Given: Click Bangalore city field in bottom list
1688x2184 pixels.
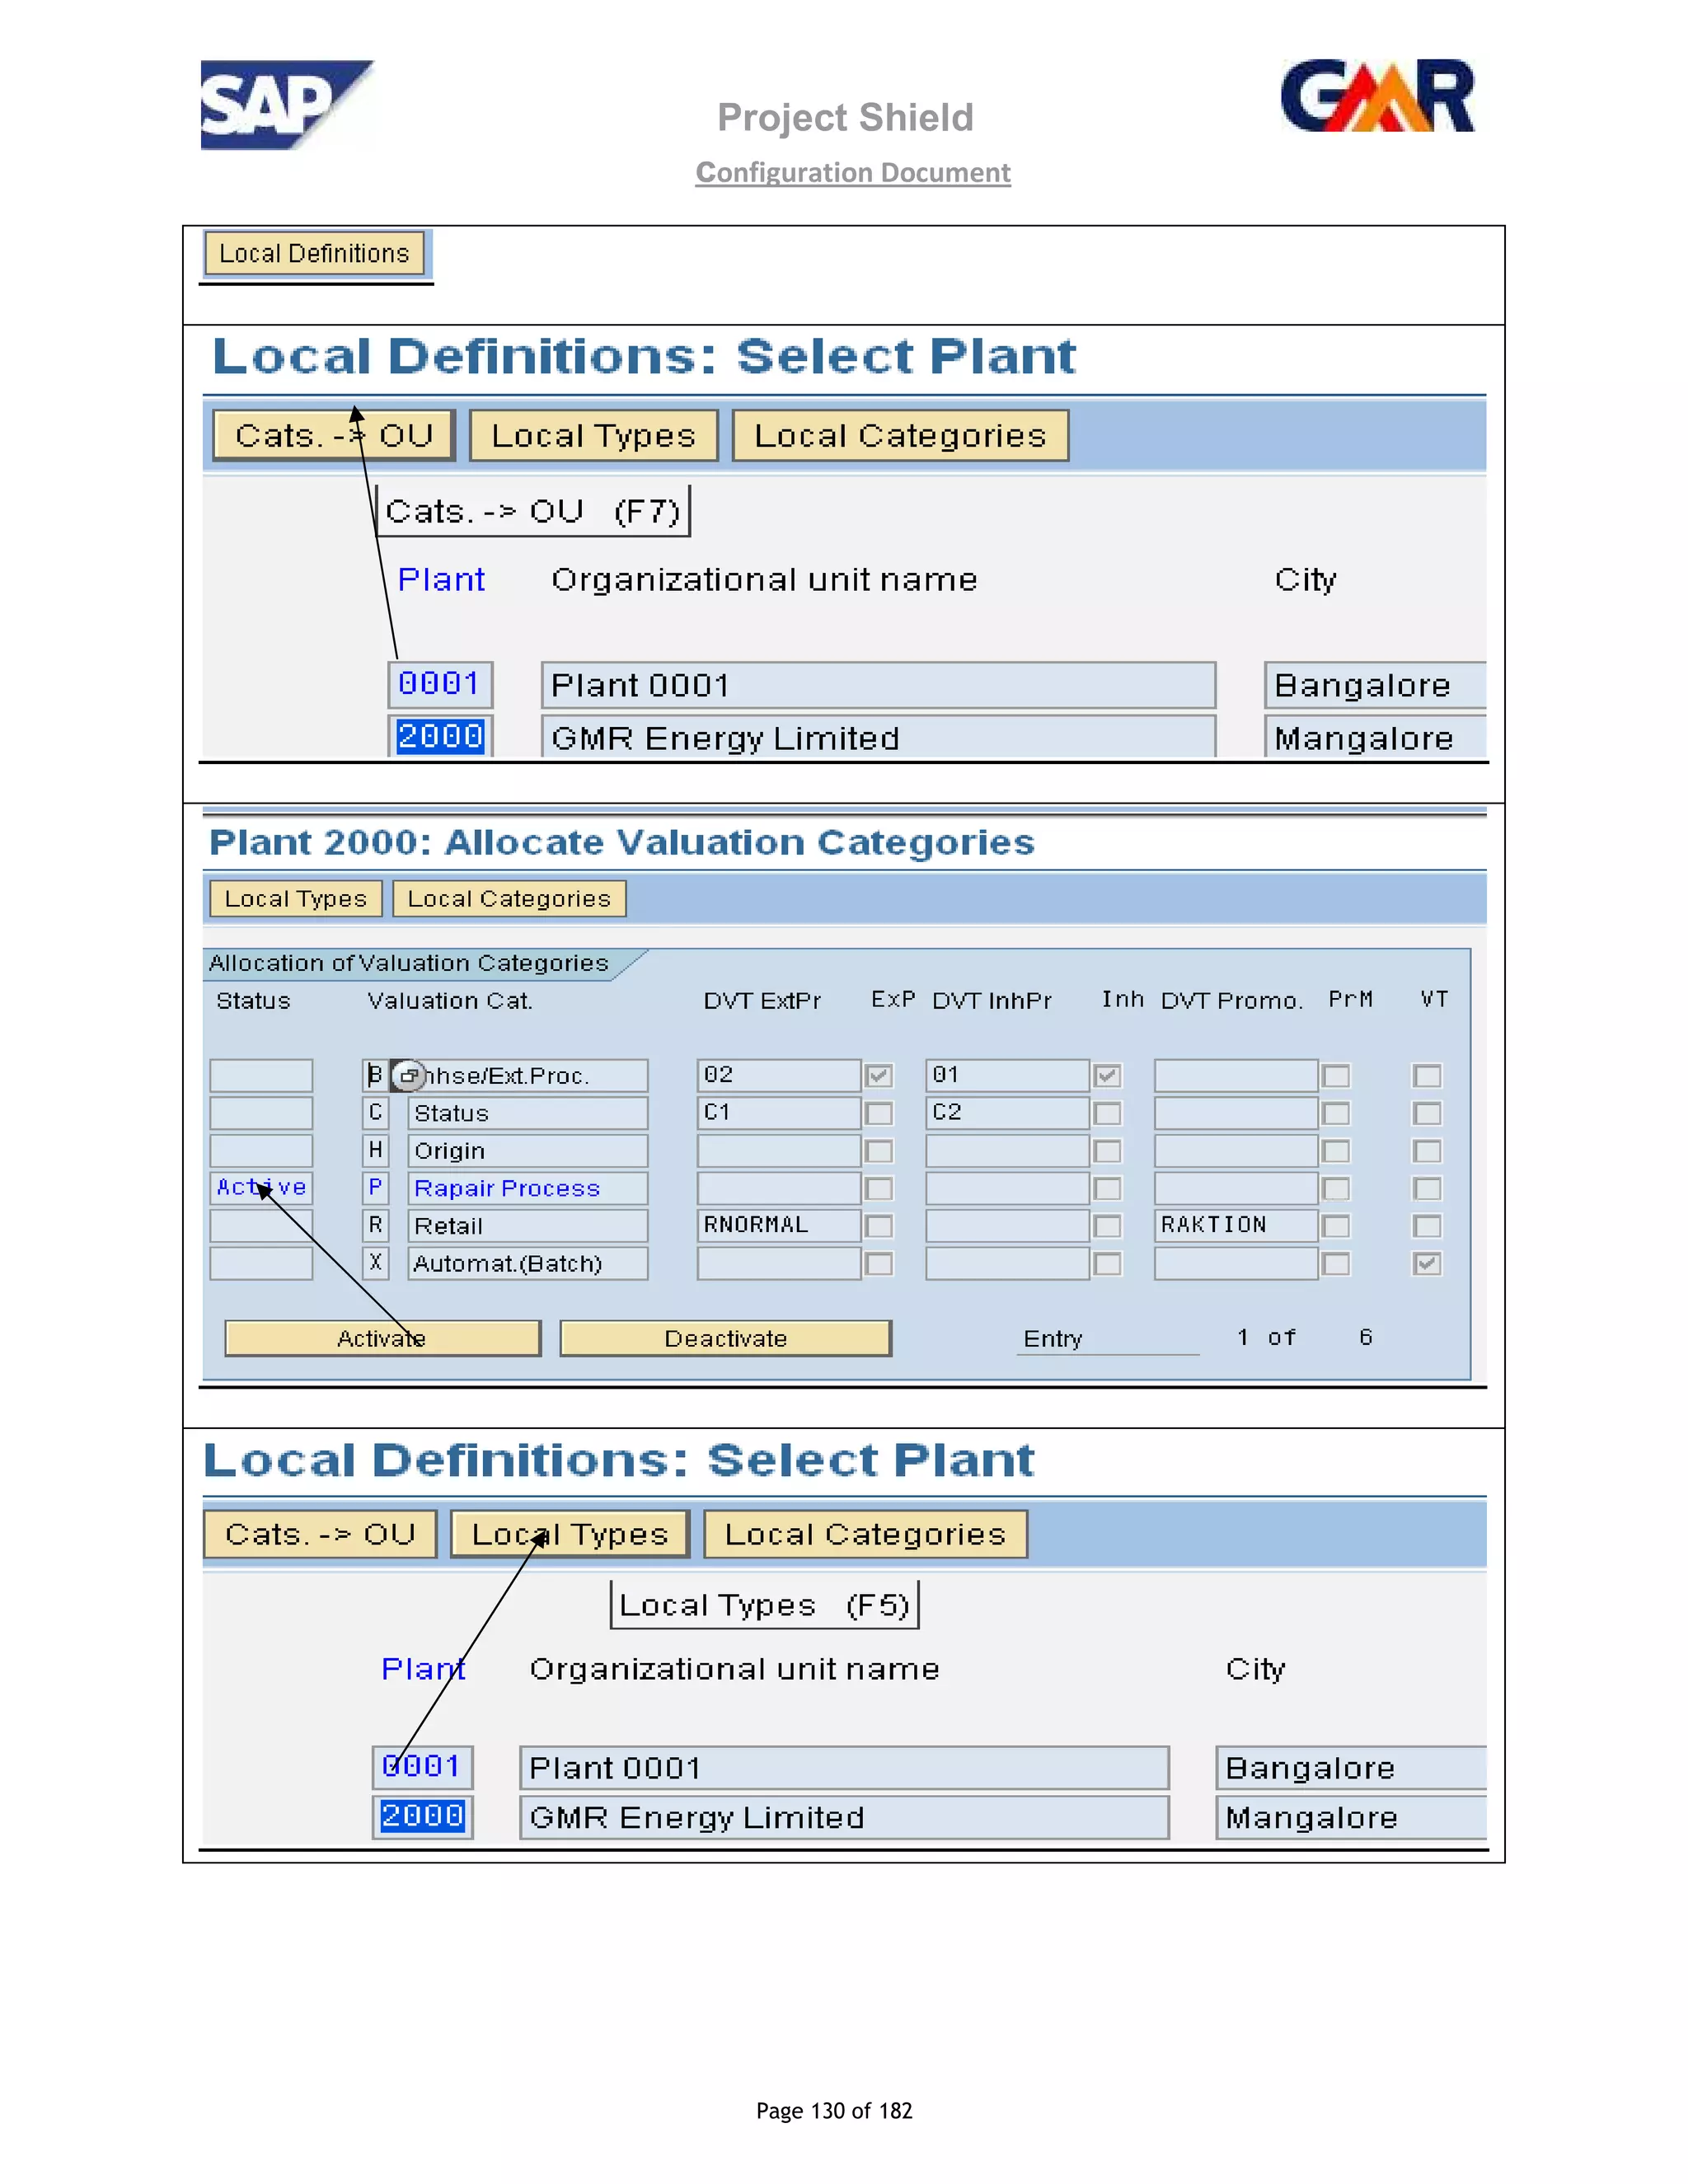Looking at the screenshot, I should click(x=1351, y=1768).
